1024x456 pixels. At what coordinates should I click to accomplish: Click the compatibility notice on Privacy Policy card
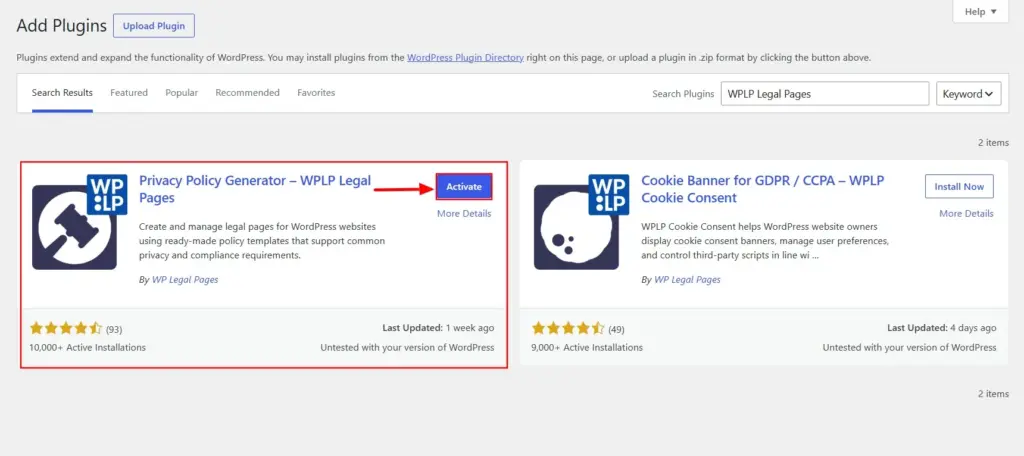pyautogui.click(x=408, y=348)
